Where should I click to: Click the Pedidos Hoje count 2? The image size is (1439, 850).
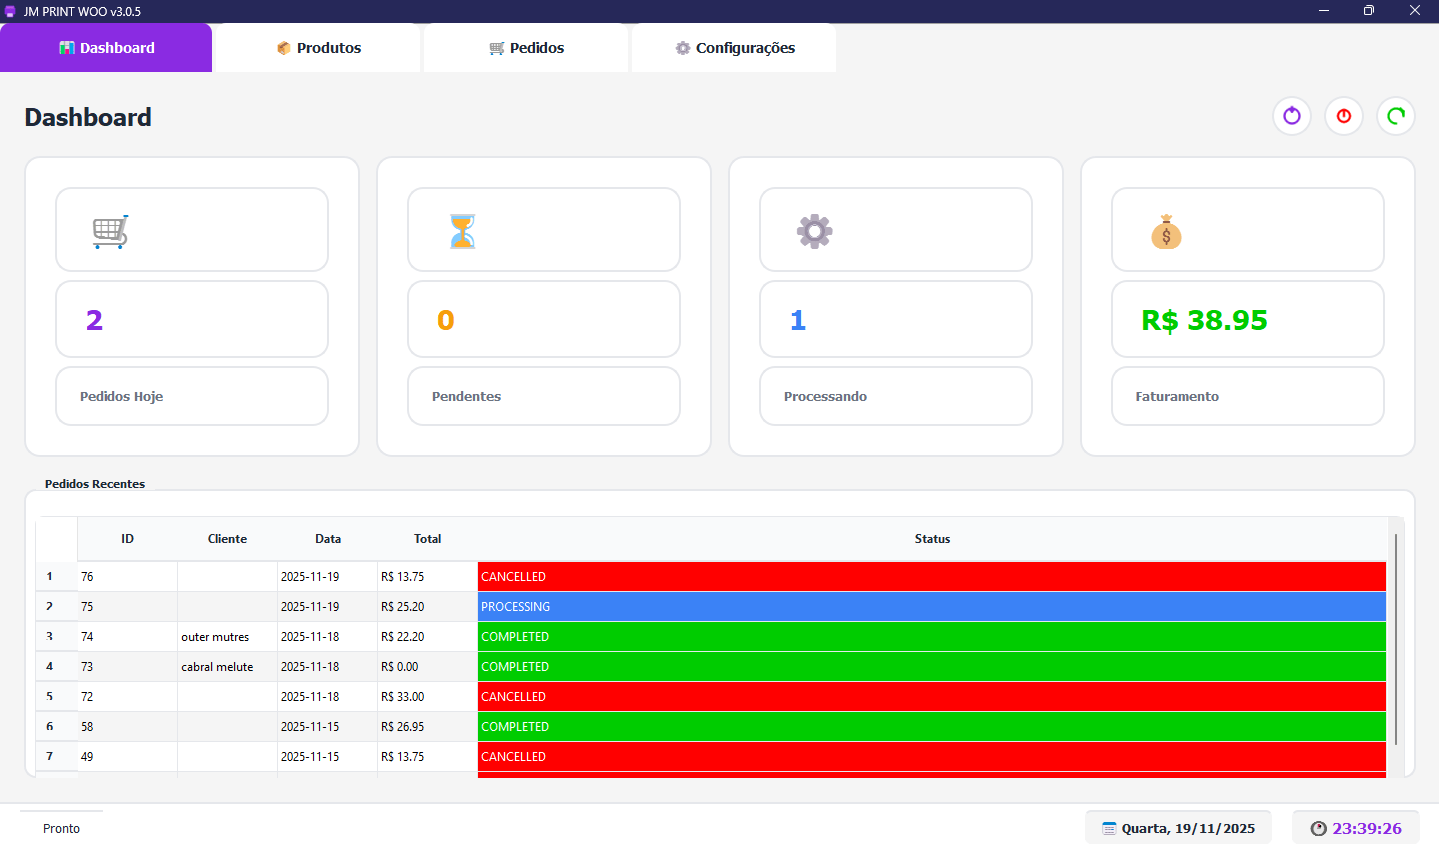coord(94,320)
